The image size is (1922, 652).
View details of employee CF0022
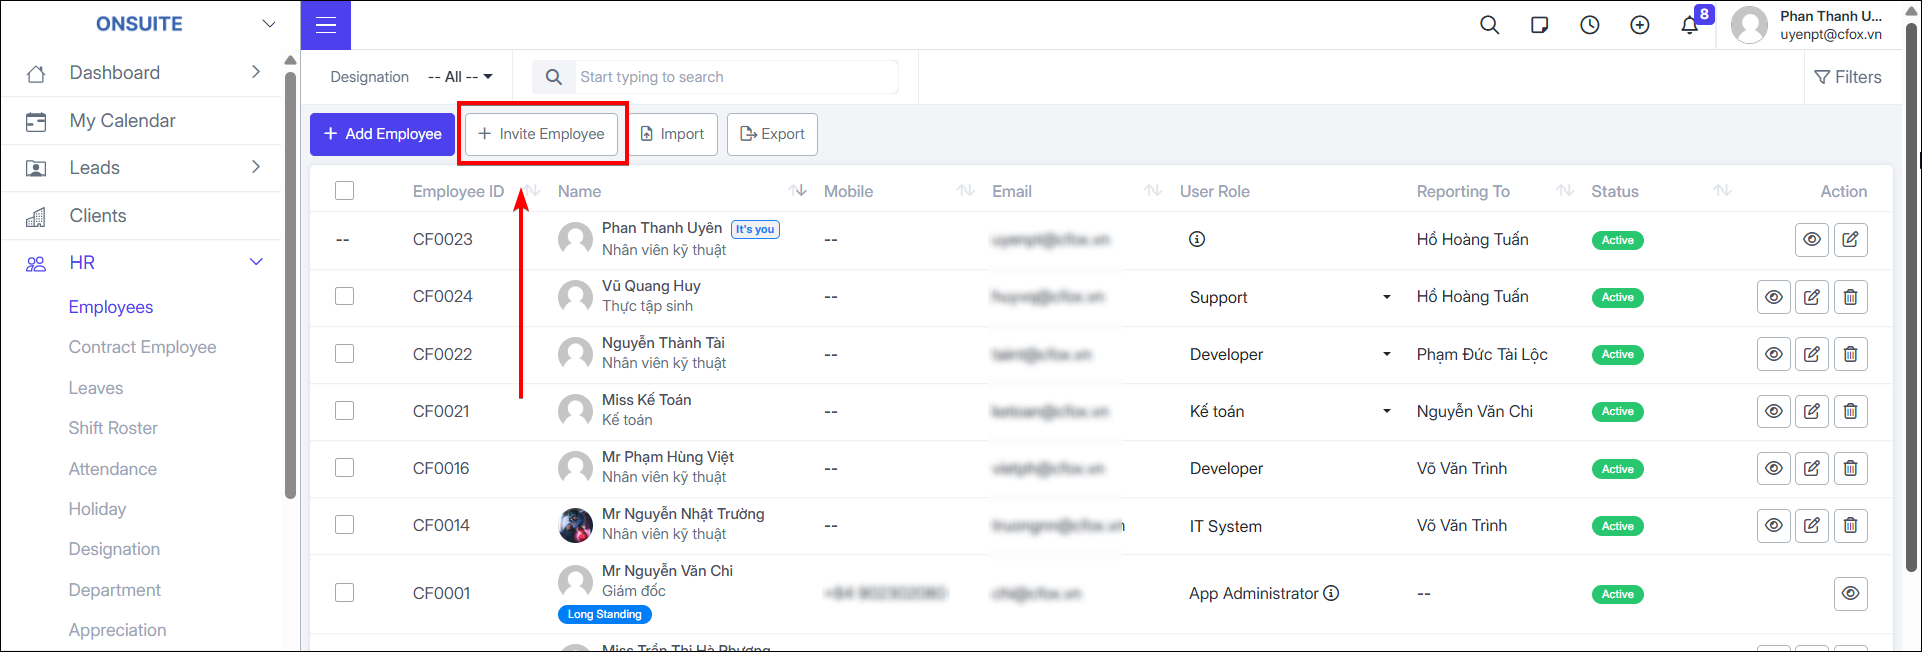coord(1774,354)
